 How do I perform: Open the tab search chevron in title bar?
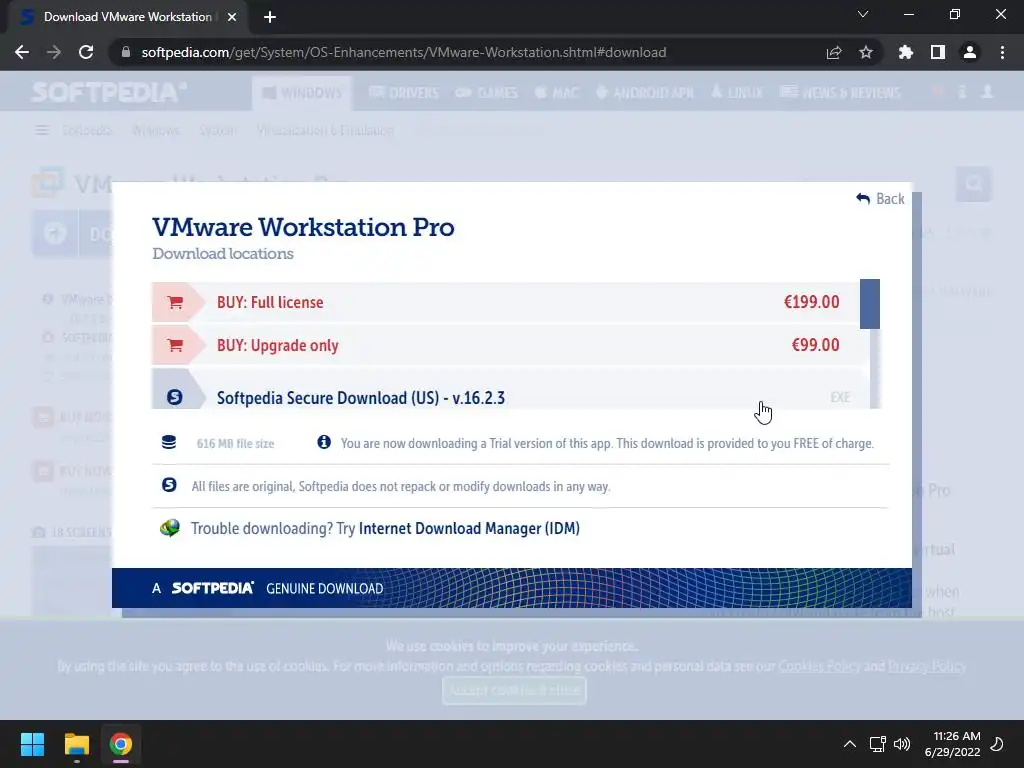pos(863,14)
